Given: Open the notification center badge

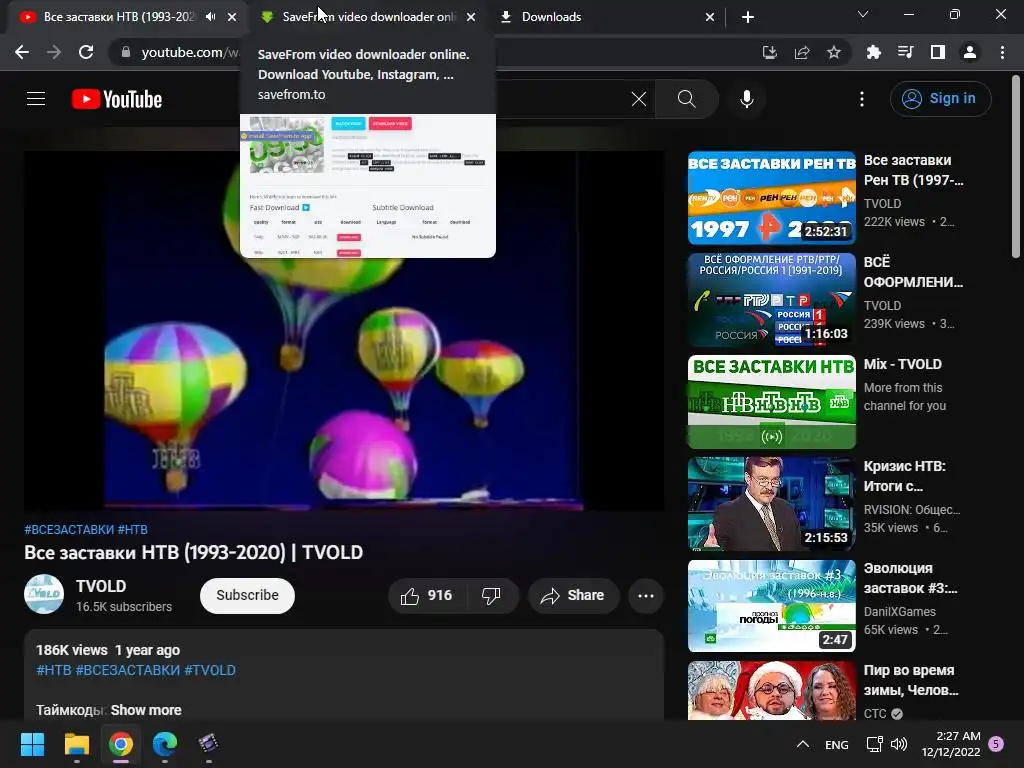Looking at the screenshot, I should click(996, 744).
